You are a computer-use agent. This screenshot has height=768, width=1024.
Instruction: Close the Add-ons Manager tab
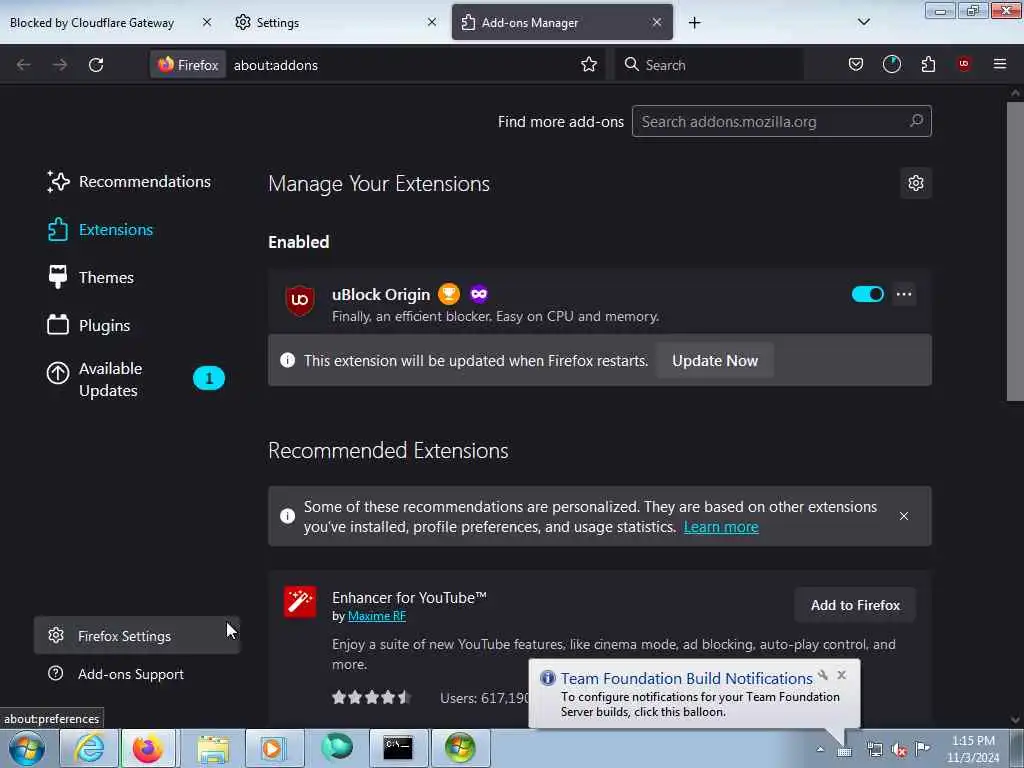pyautogui.click(x=657, y=22)
